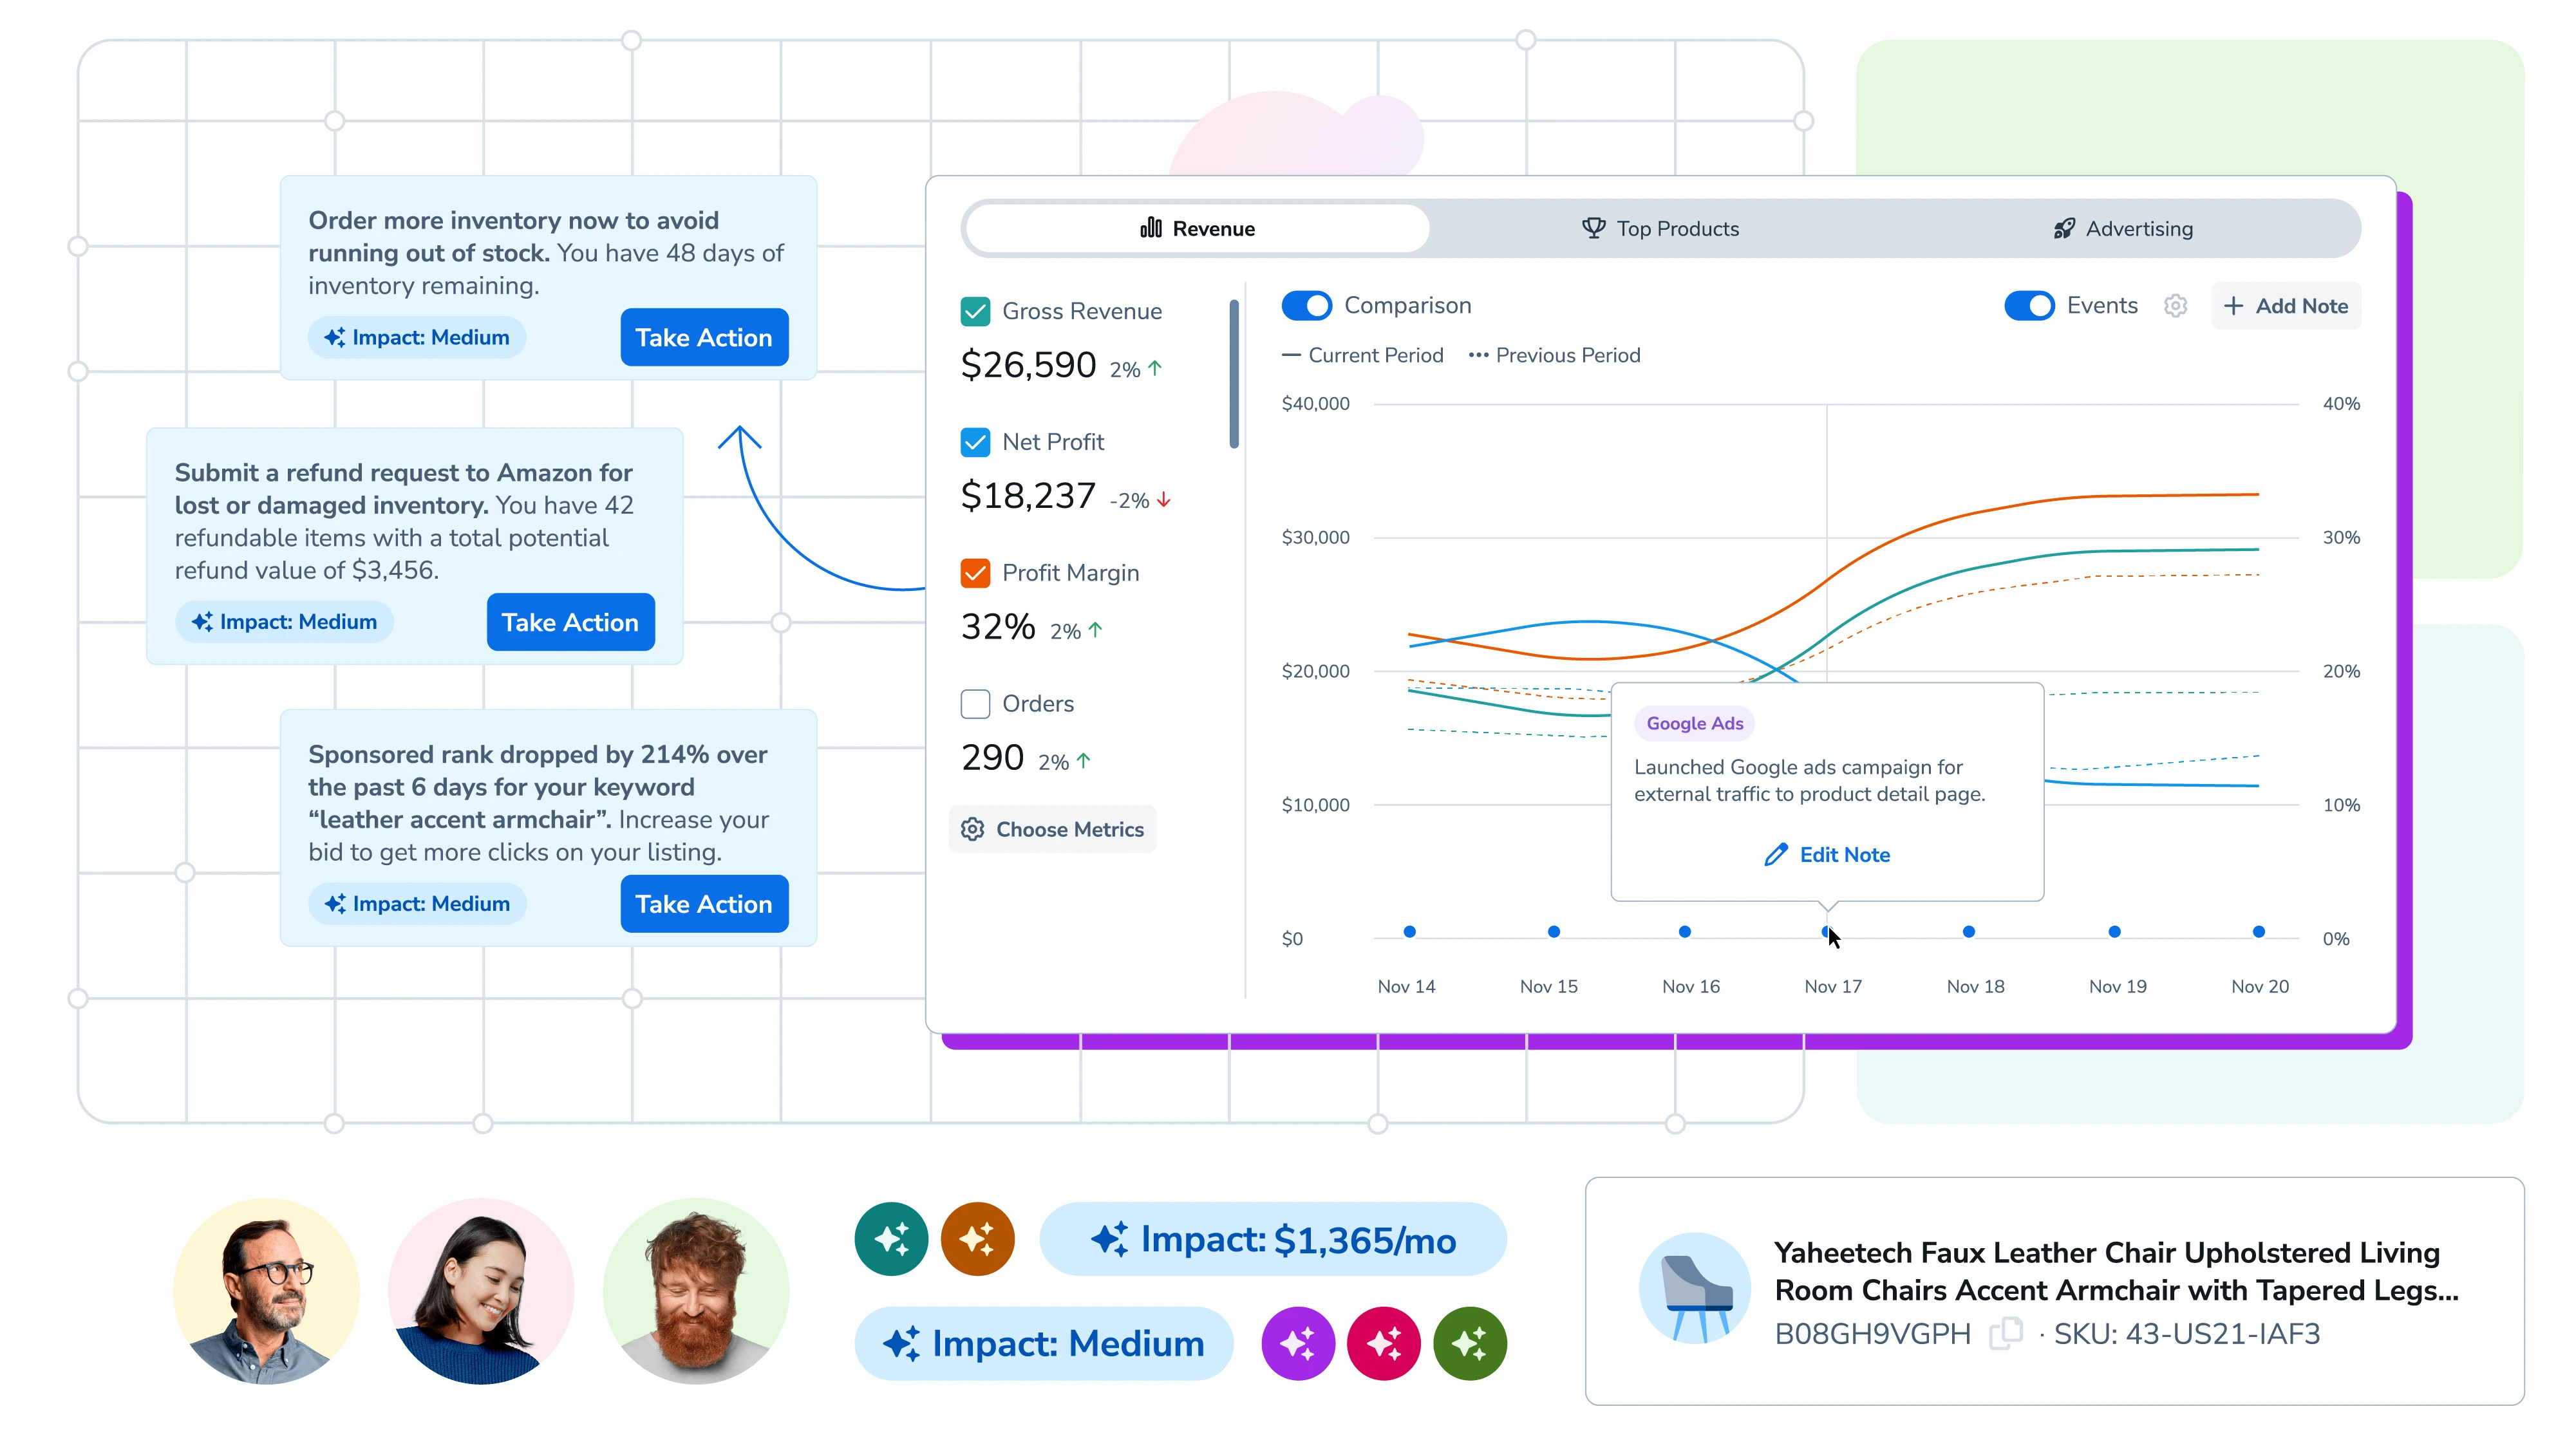
Task: Click the green sparkle circle icon
Action: pos(1470,1344)
